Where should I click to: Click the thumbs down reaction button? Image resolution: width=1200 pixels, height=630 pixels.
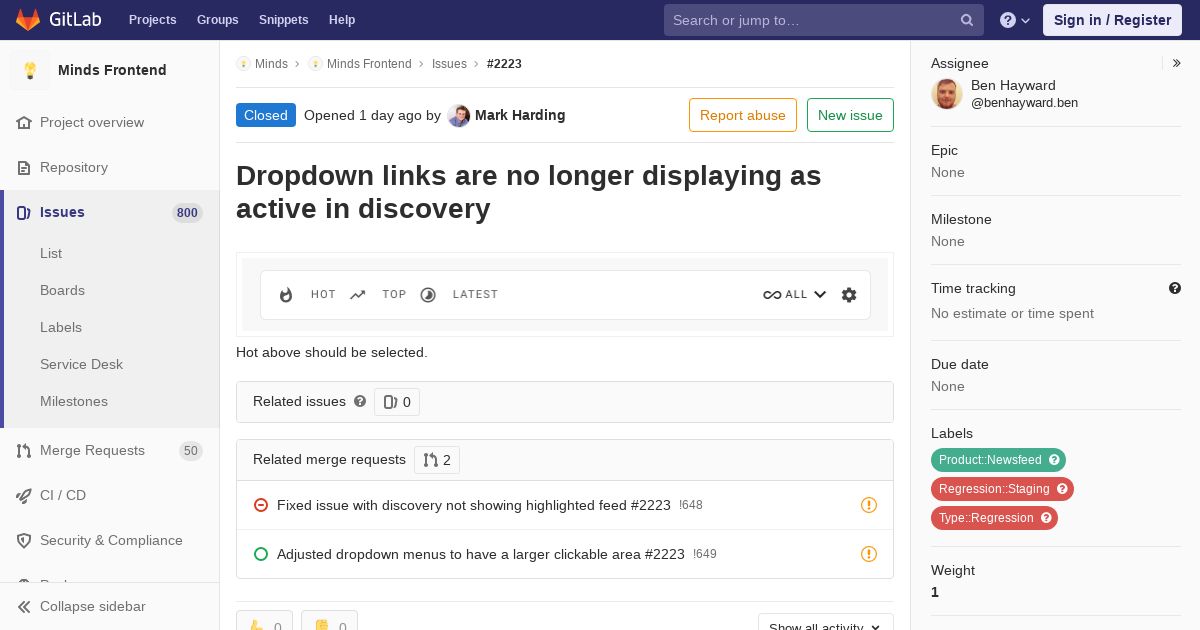(x=329, y=622)
